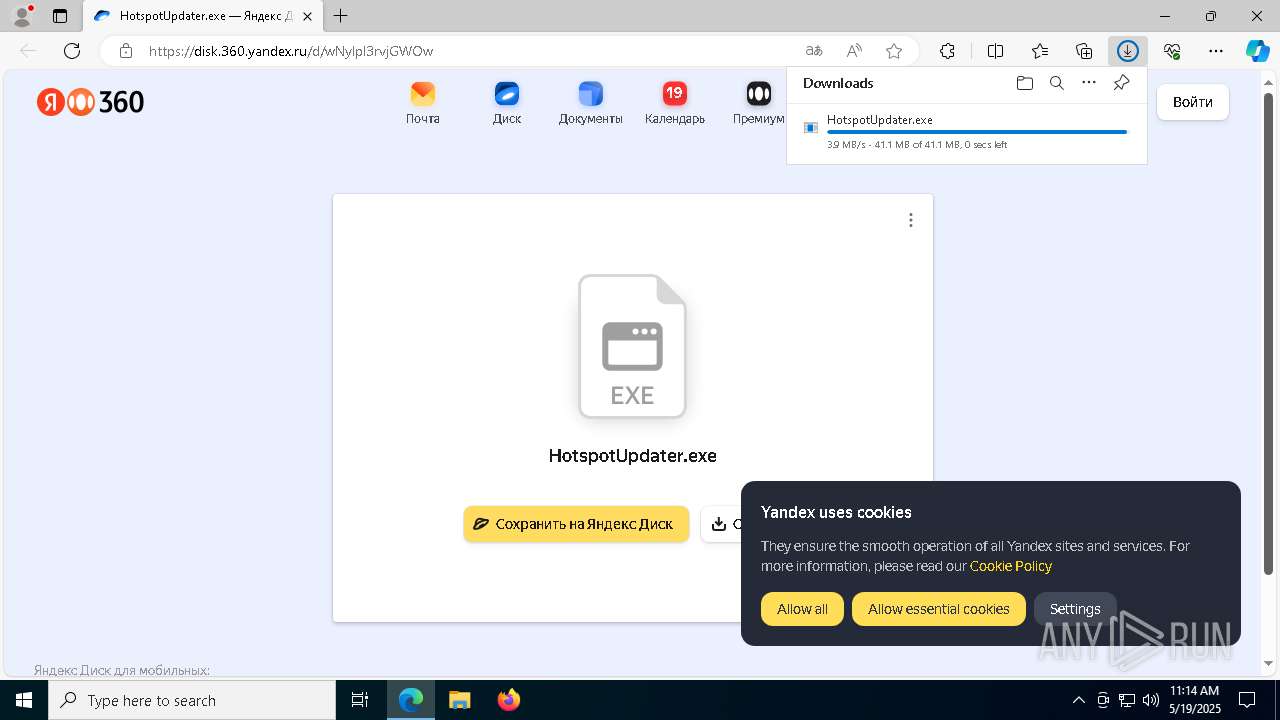Click the Downloads panel title
The width and height of the screenshot is (1280, 720).
pos(838,83)
